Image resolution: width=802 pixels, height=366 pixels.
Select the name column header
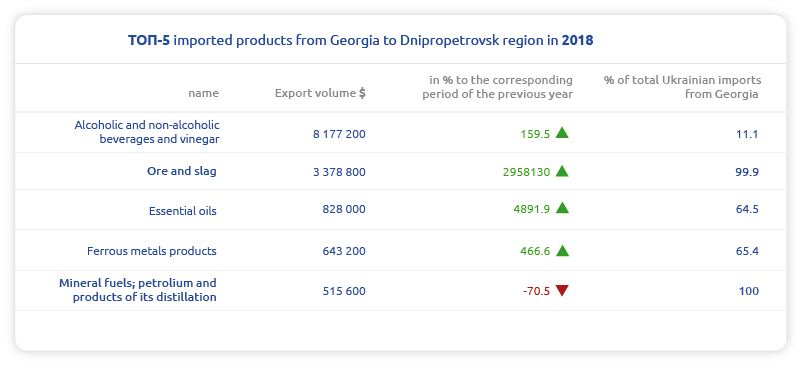point(203,93)
